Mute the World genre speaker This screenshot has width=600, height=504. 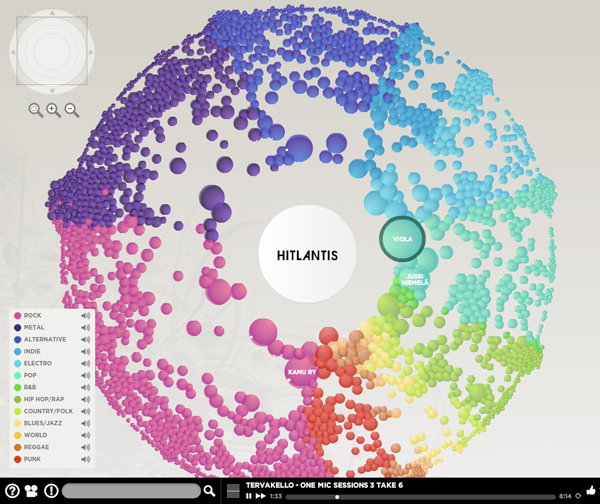[x=86, y=435]
